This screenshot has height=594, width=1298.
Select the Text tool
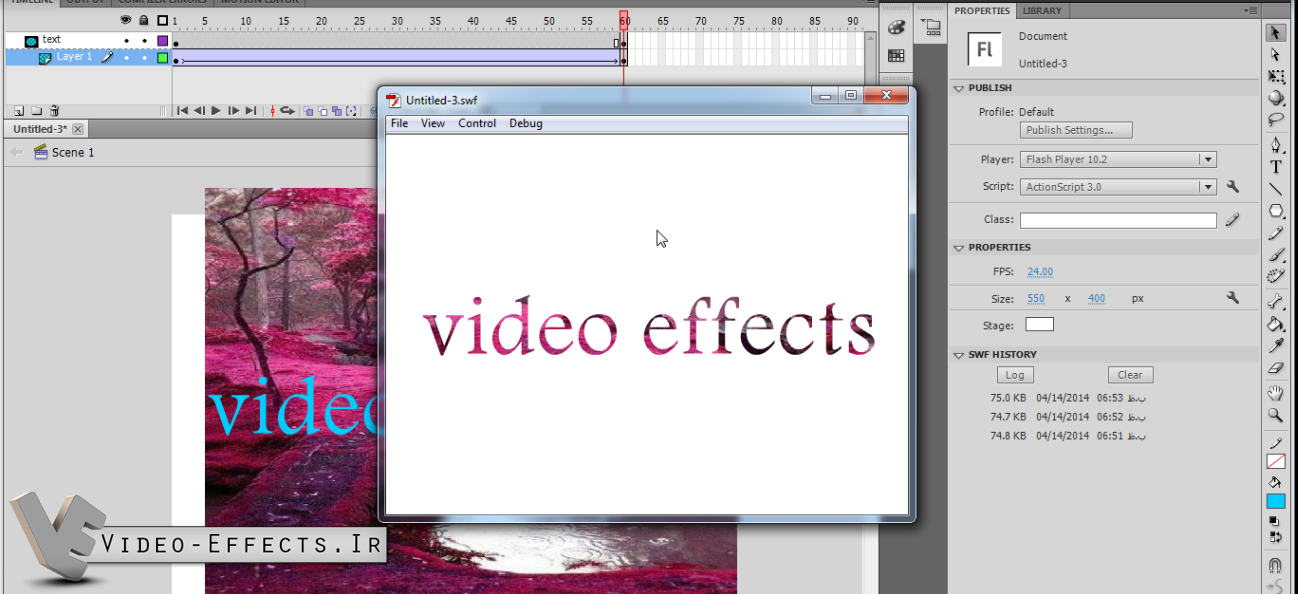click(1276, 167)
